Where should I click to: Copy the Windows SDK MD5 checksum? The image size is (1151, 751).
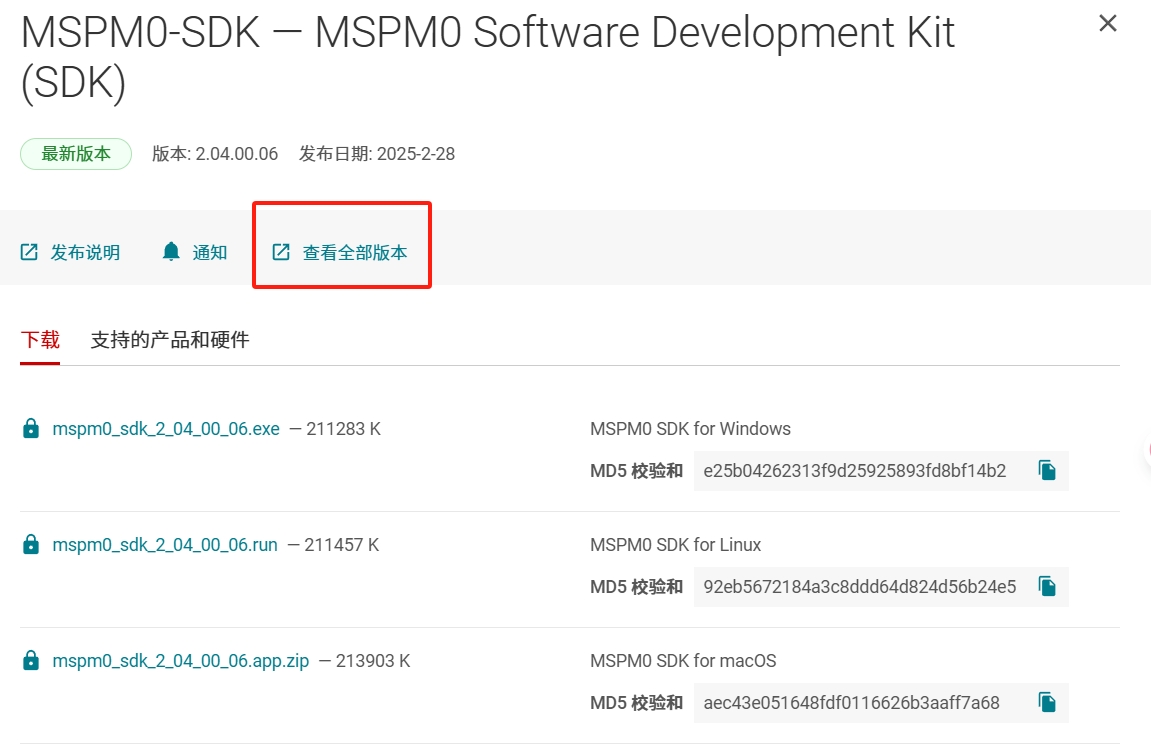[1047, 471]
